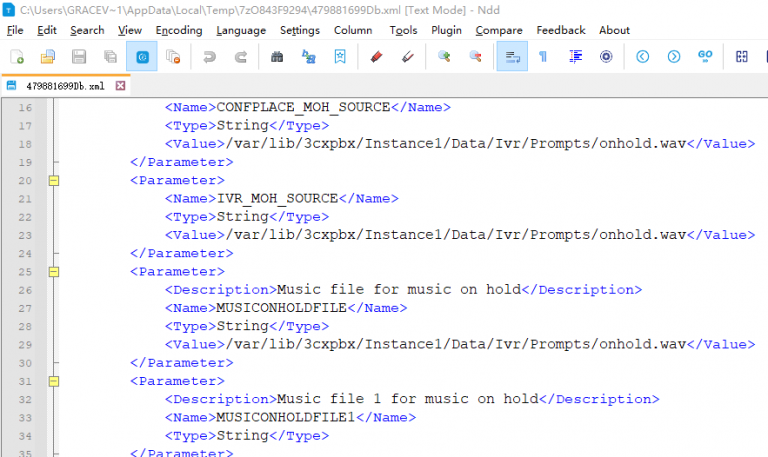Collapse the Parameter block at line 31
Screen dimensions: 768x457
click(54, 381)
